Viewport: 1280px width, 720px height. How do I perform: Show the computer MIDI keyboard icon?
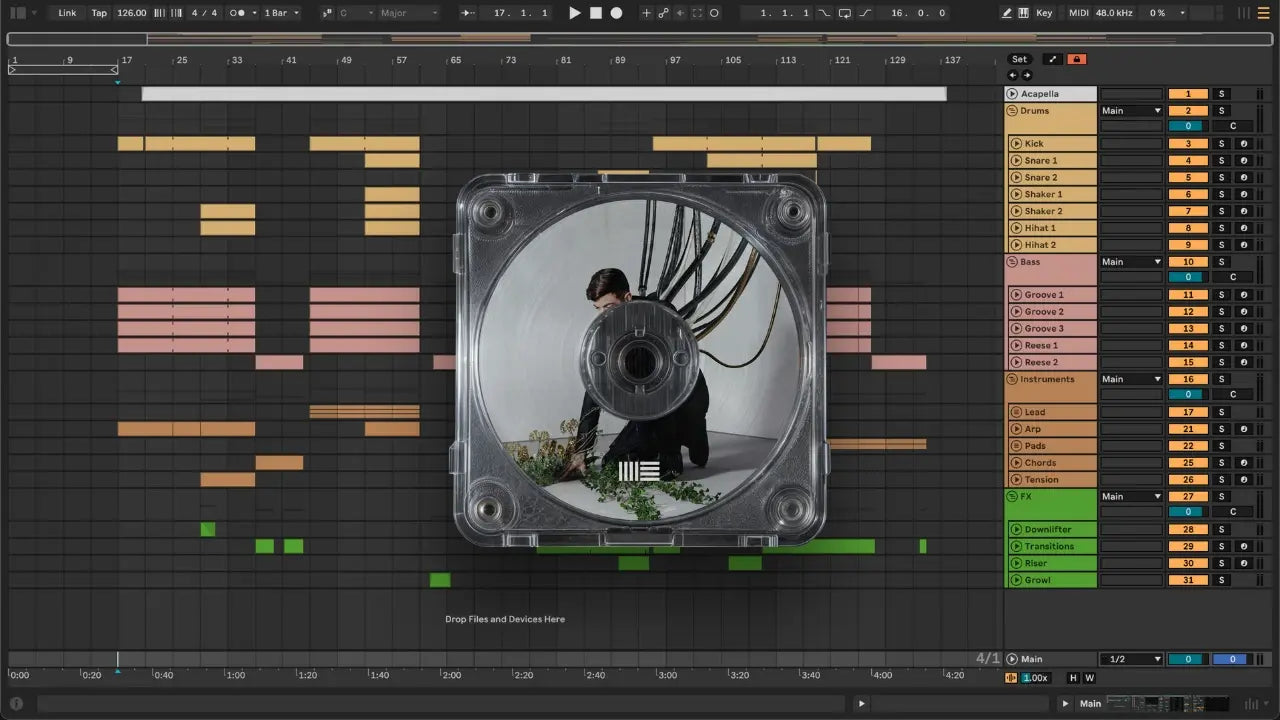pos(1023,13)
